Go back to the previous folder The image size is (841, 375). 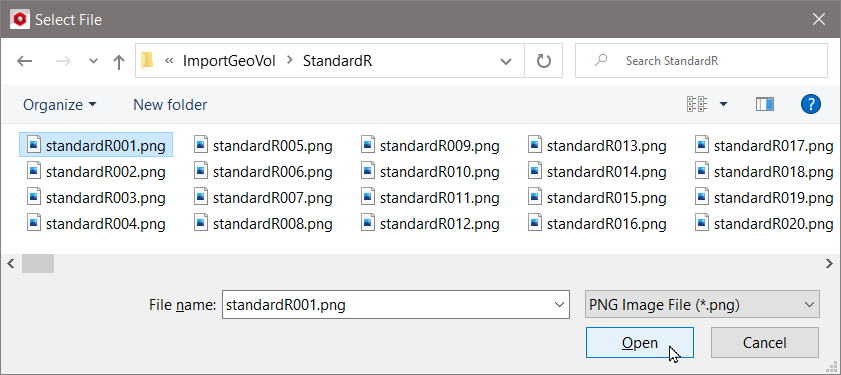point(25,61)
